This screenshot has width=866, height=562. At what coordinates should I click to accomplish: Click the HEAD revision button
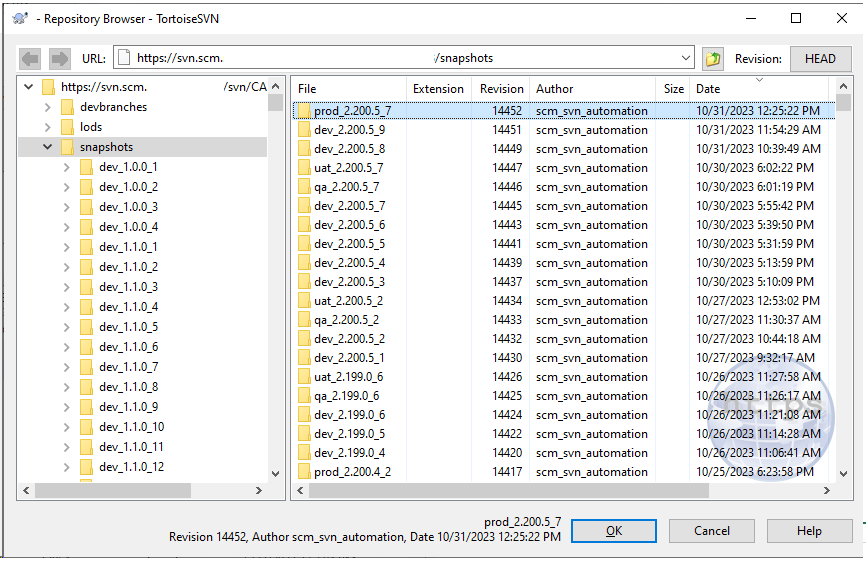pos(820,59)
